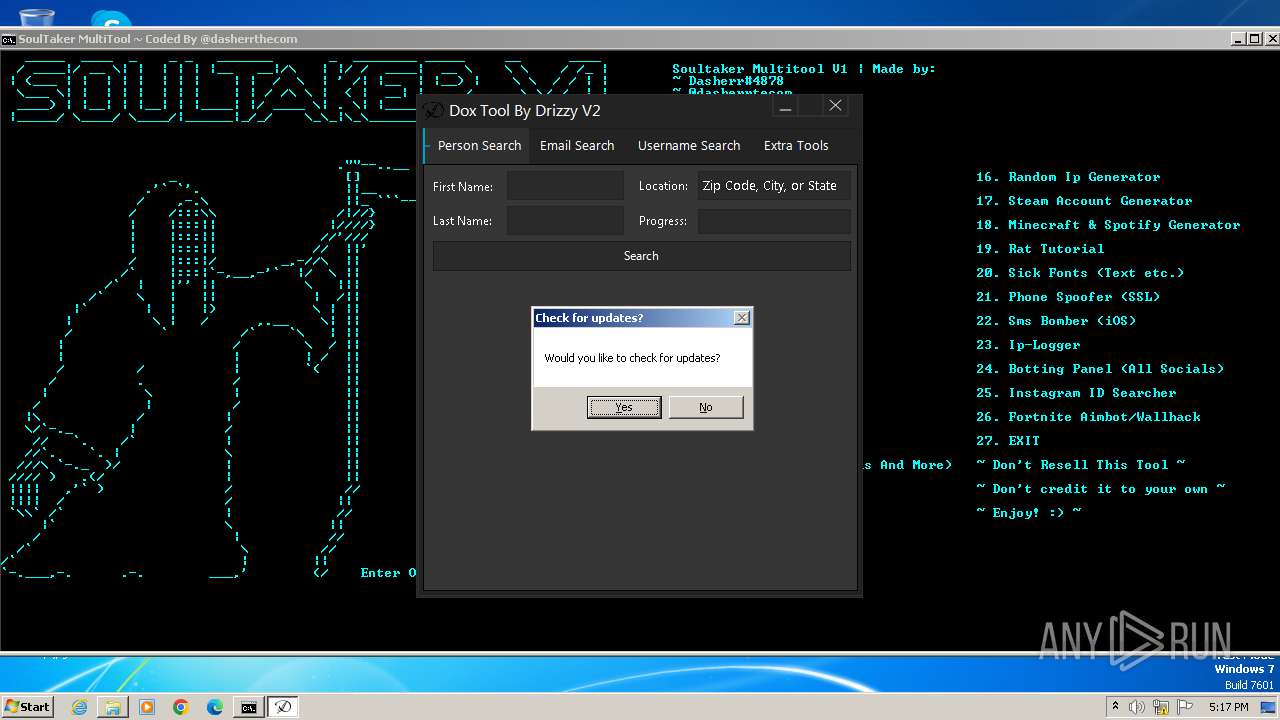1280x720 pixels.
Task: Maximize the SoulTaker MultiTool console window
Action: point(1254,39)
